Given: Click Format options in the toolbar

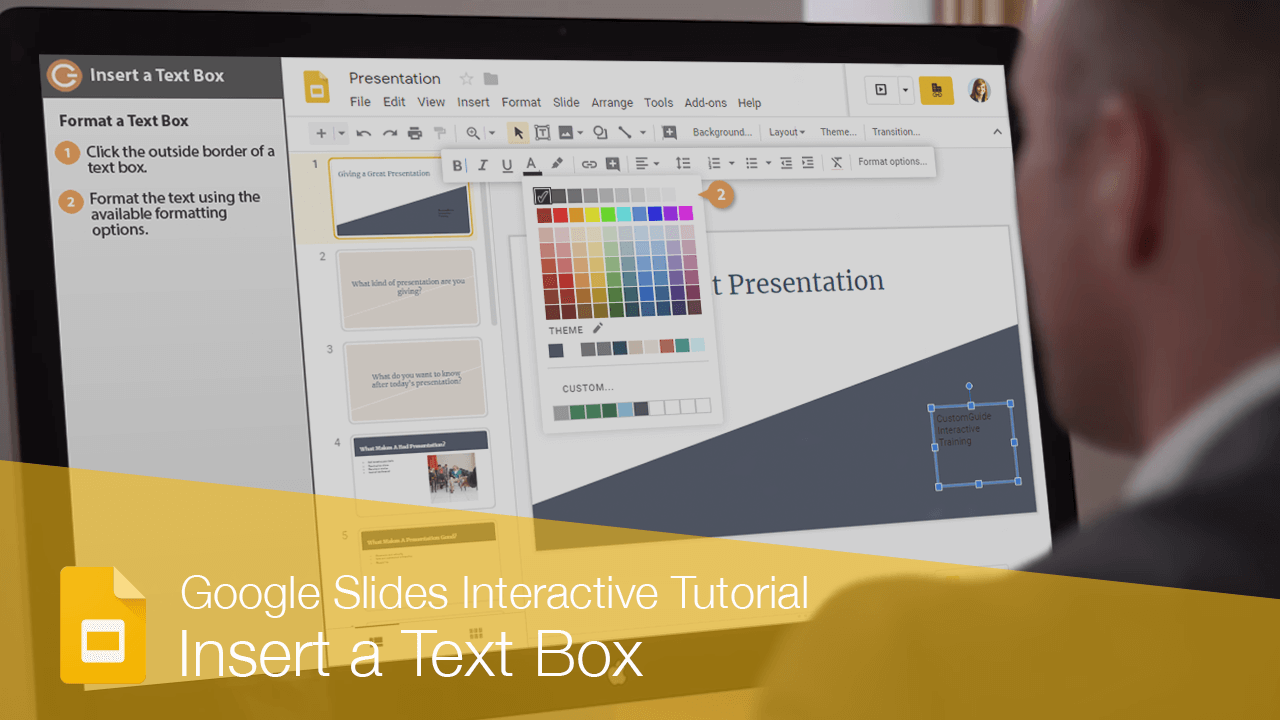Looking at the screenshot, I should tap(892, 162).
